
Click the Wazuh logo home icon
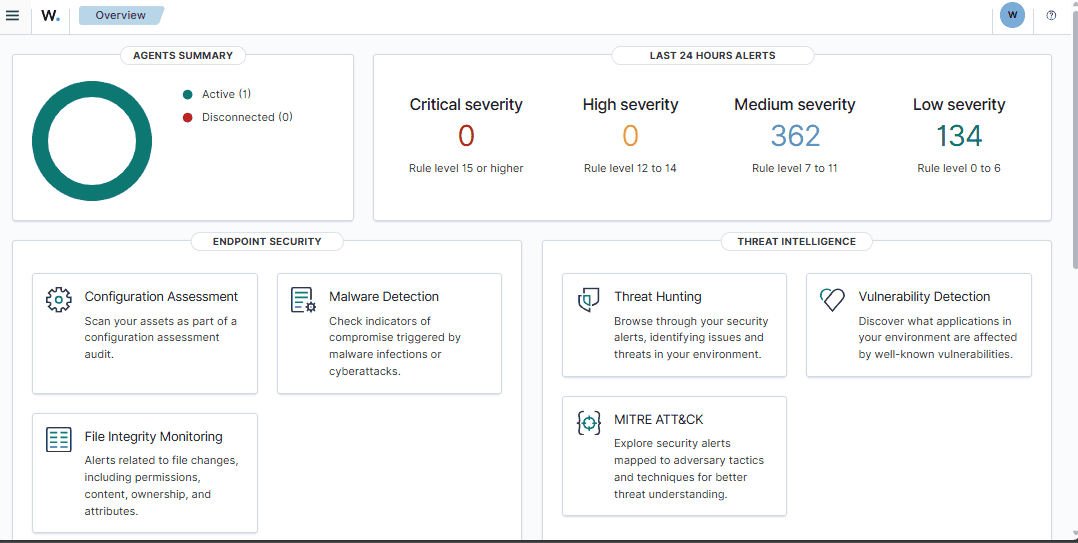pyautogui.click(x=50, y=16)
